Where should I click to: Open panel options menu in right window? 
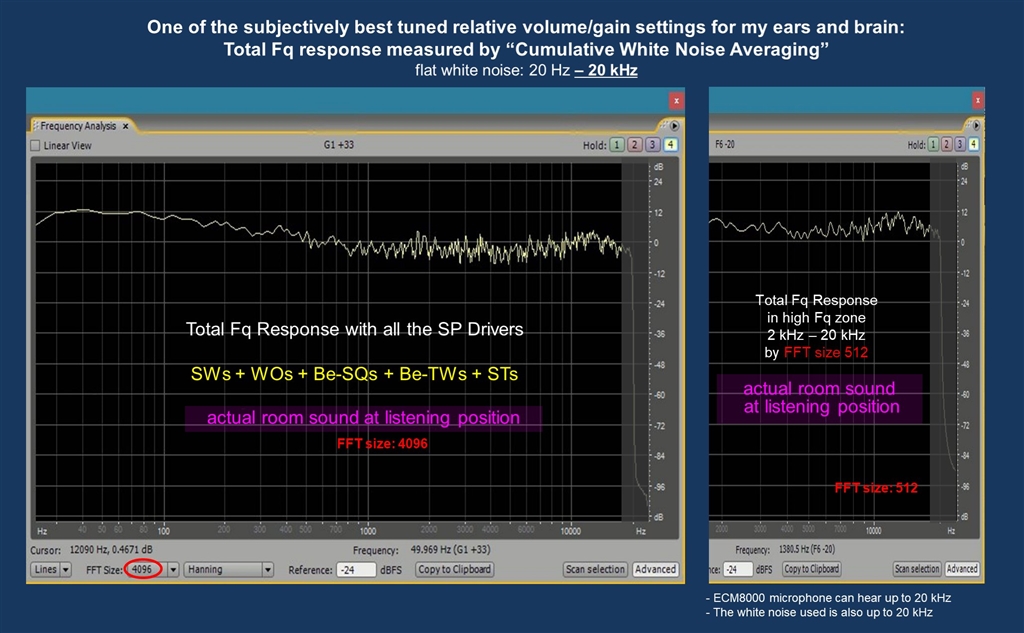(x=976, y=125)
